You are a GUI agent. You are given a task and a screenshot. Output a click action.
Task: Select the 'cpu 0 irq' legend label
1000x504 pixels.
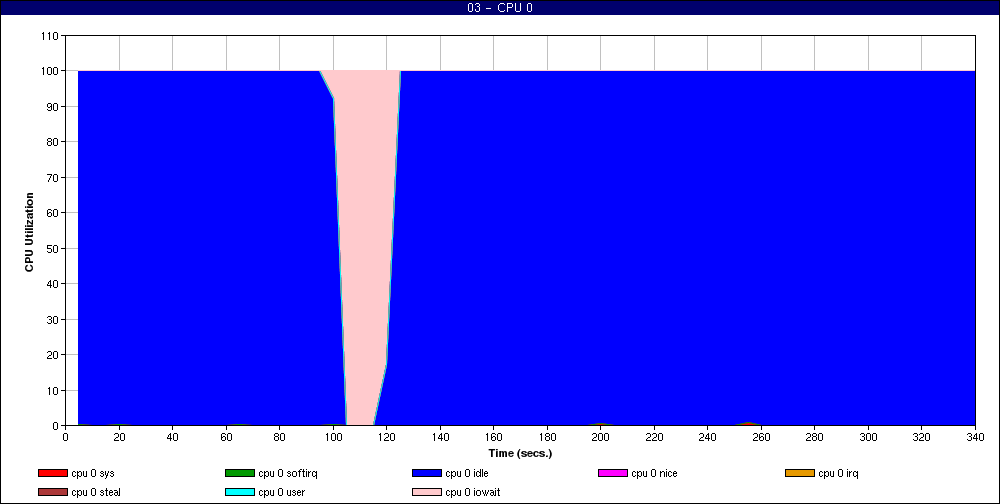(x=839, y=474)
